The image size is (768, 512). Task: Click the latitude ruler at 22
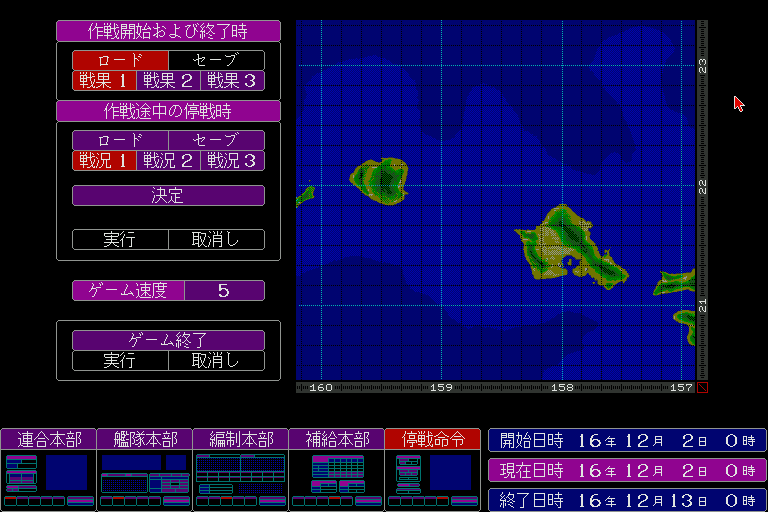702,186
